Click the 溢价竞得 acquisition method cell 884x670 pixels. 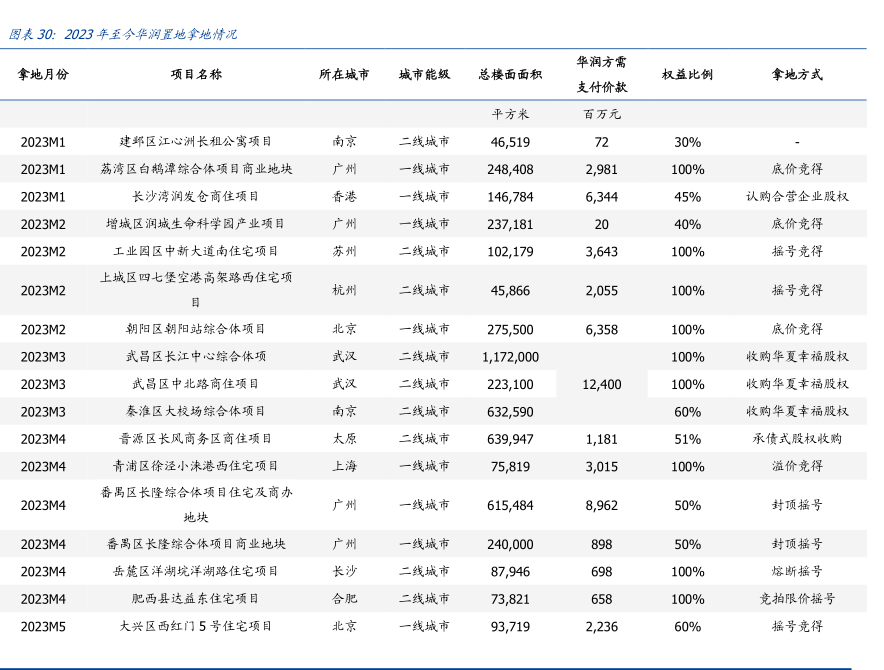point(797,466)
